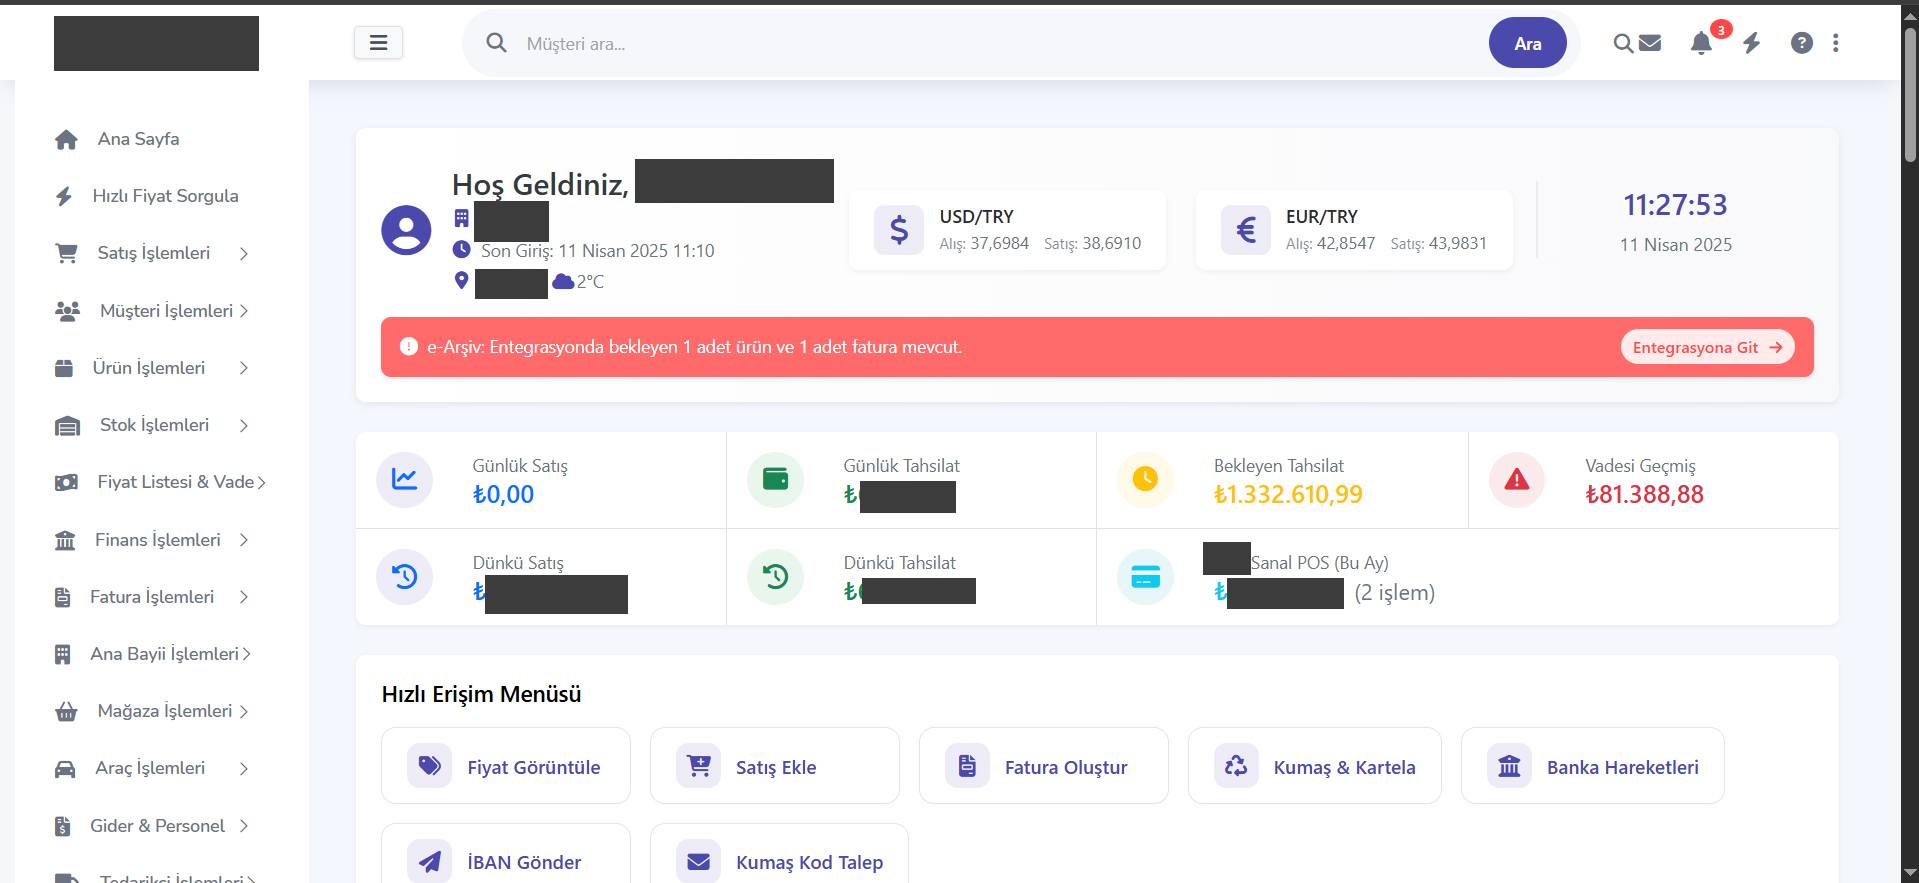This screenshot has height=883, width=1919.
Task: Click the people icon beside Müşteri İşlemleri
Action: [67, 311]
